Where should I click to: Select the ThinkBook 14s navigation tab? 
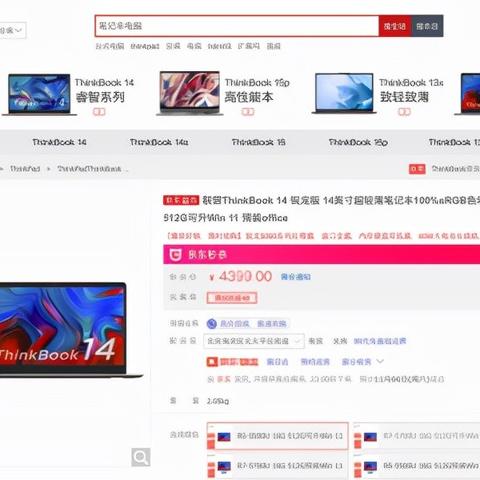159,142
